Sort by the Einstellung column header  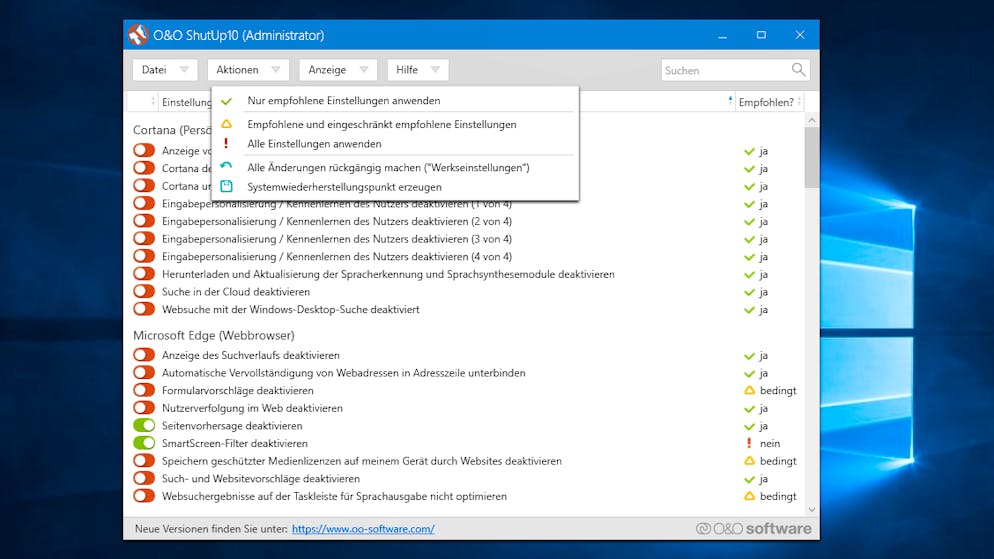(186, 102)
